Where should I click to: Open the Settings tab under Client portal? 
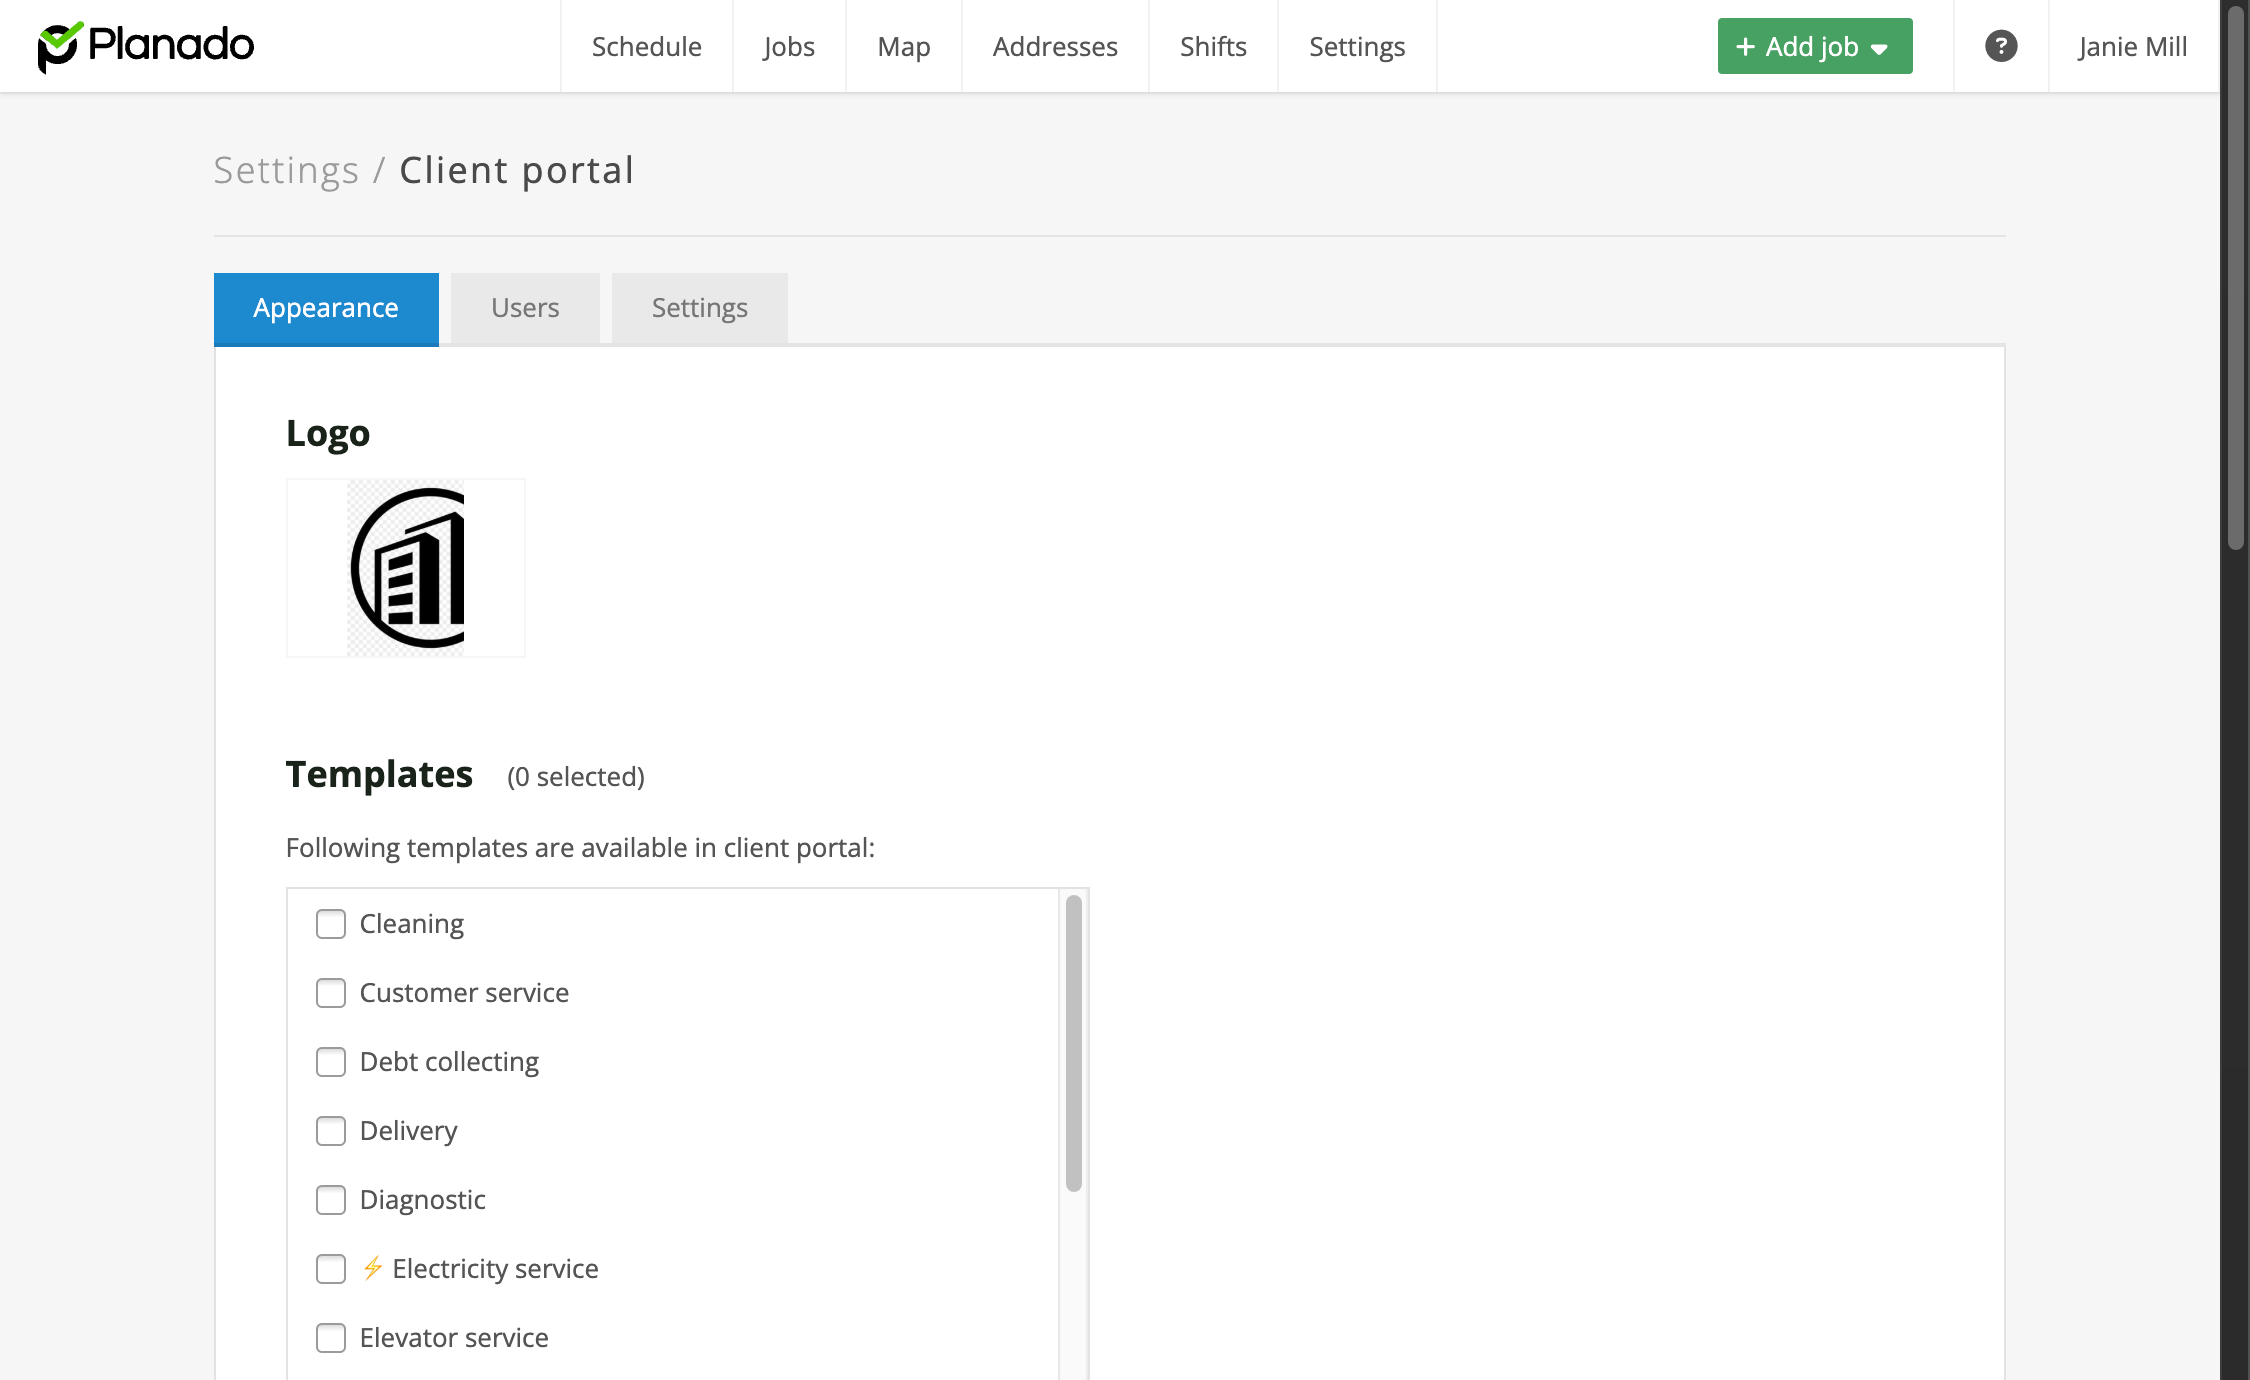coord(699,308)
